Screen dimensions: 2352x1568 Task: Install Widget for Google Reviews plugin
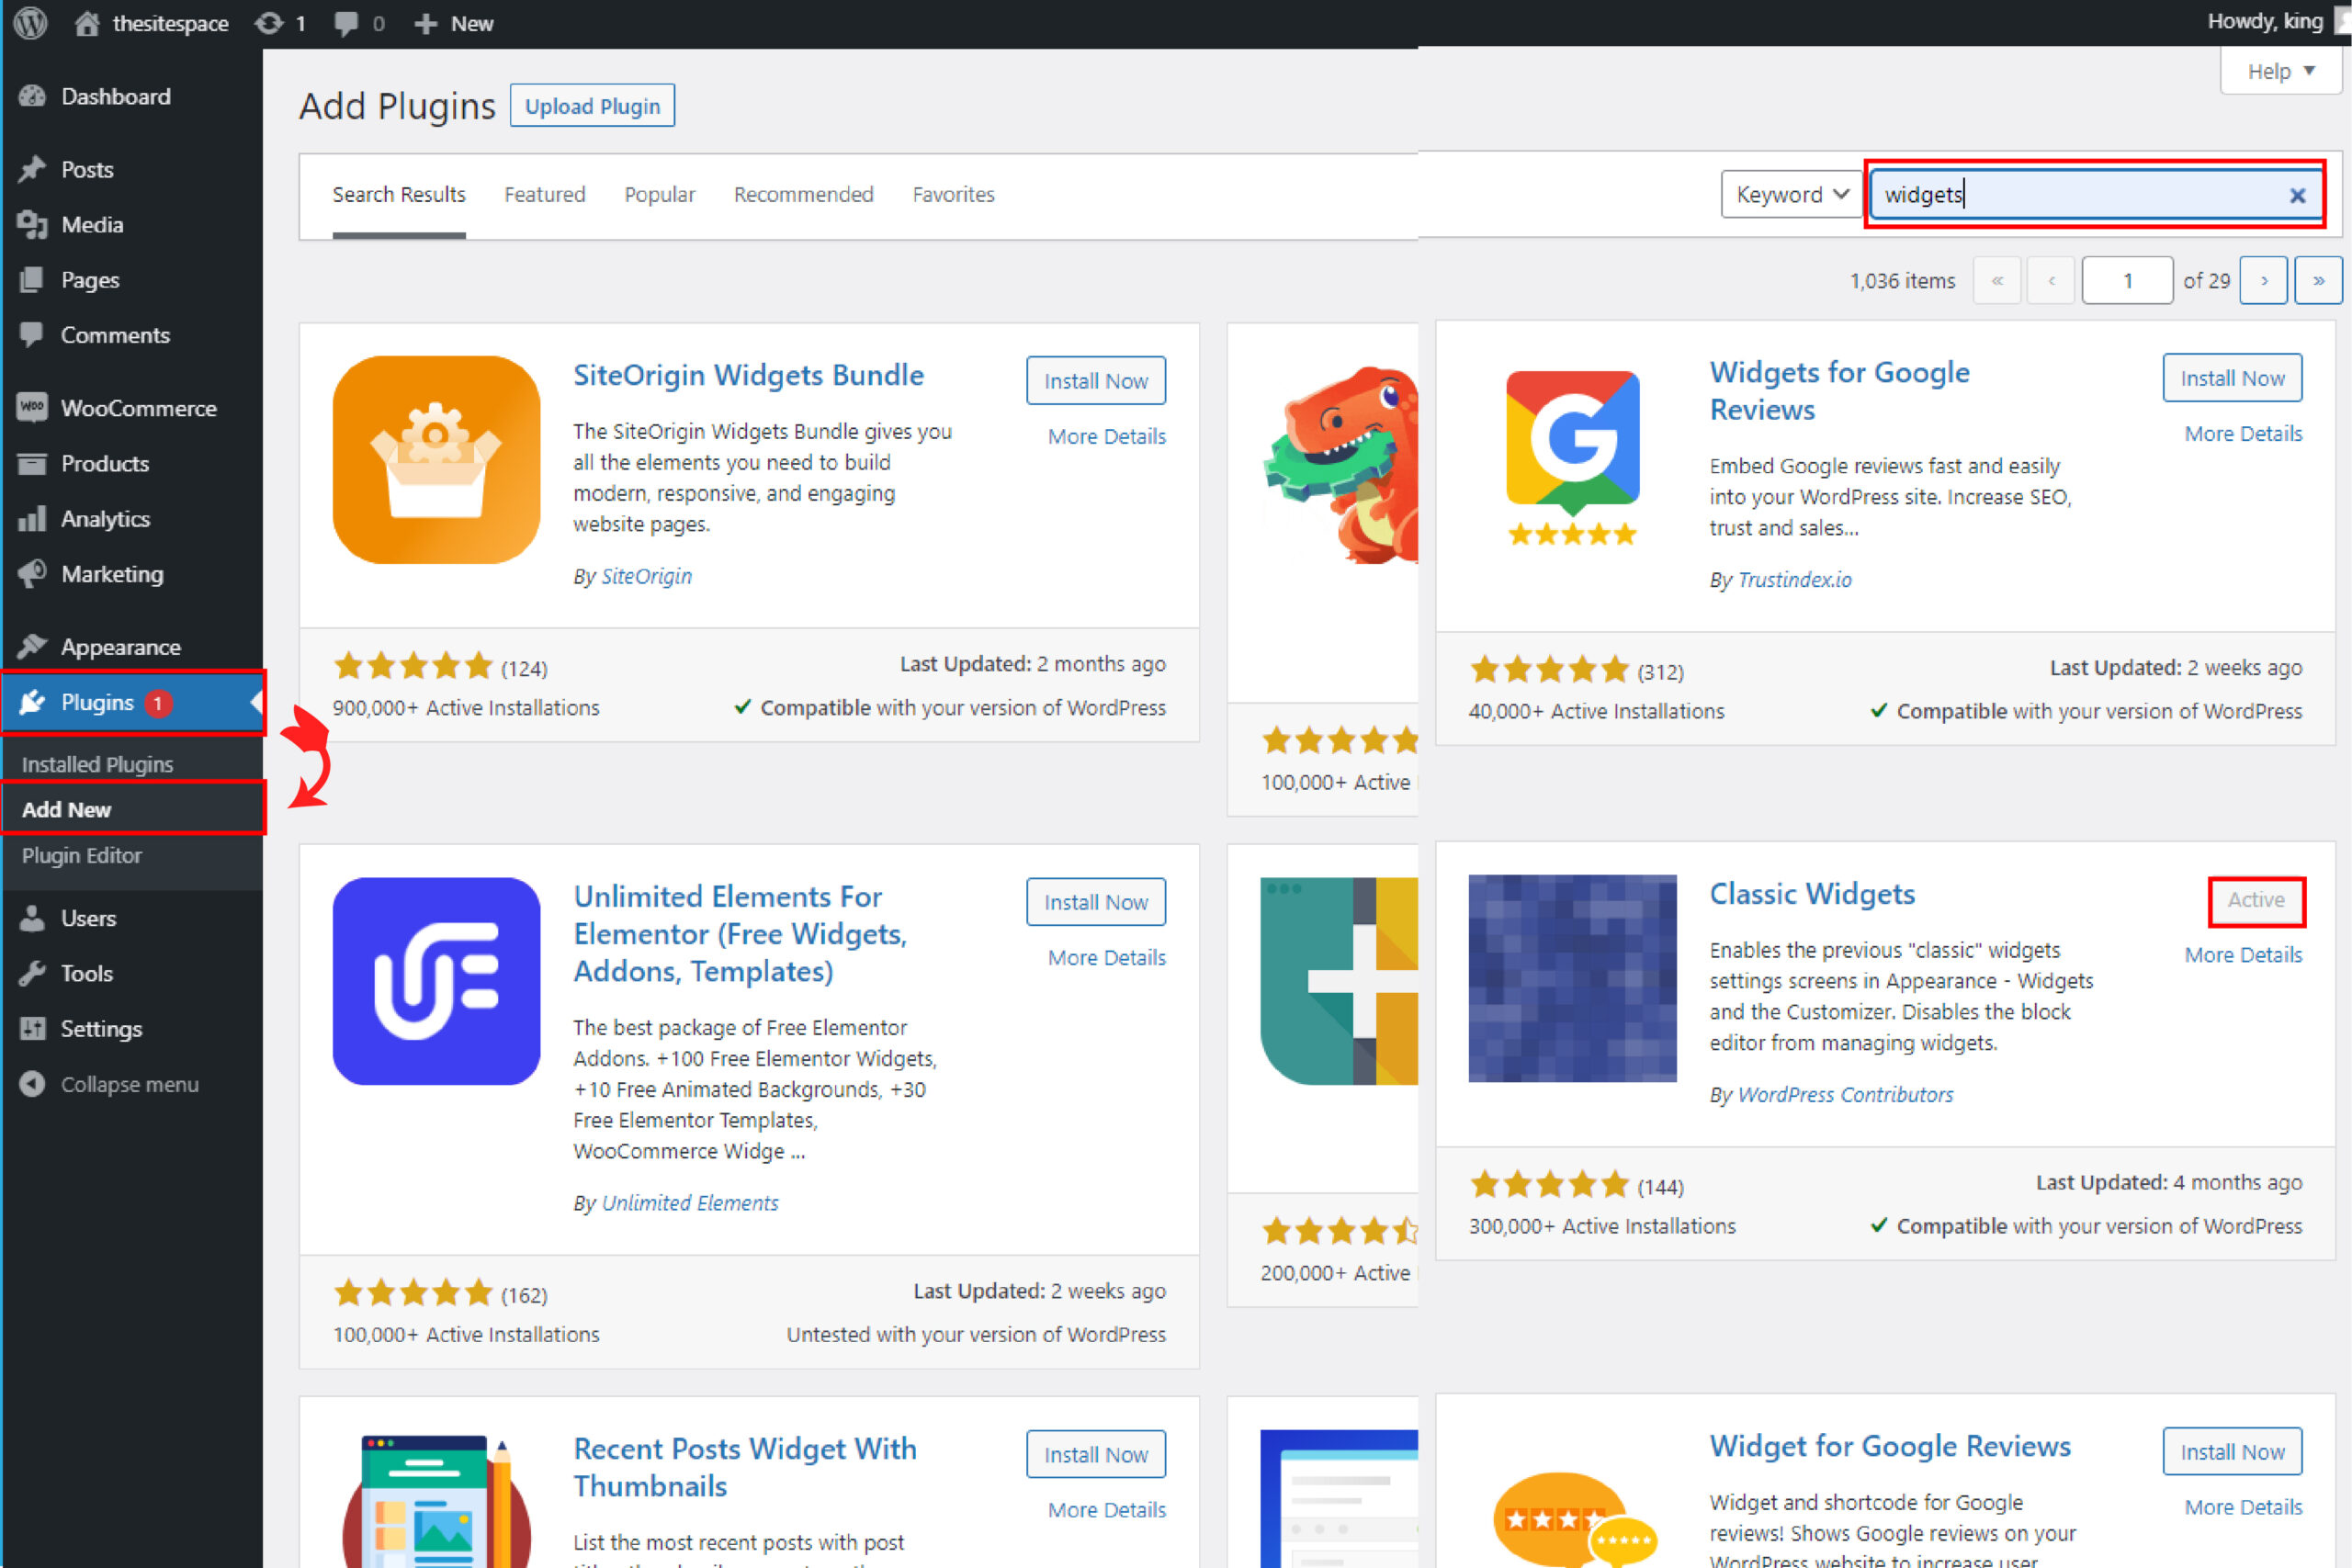tap(2232, 1451)
